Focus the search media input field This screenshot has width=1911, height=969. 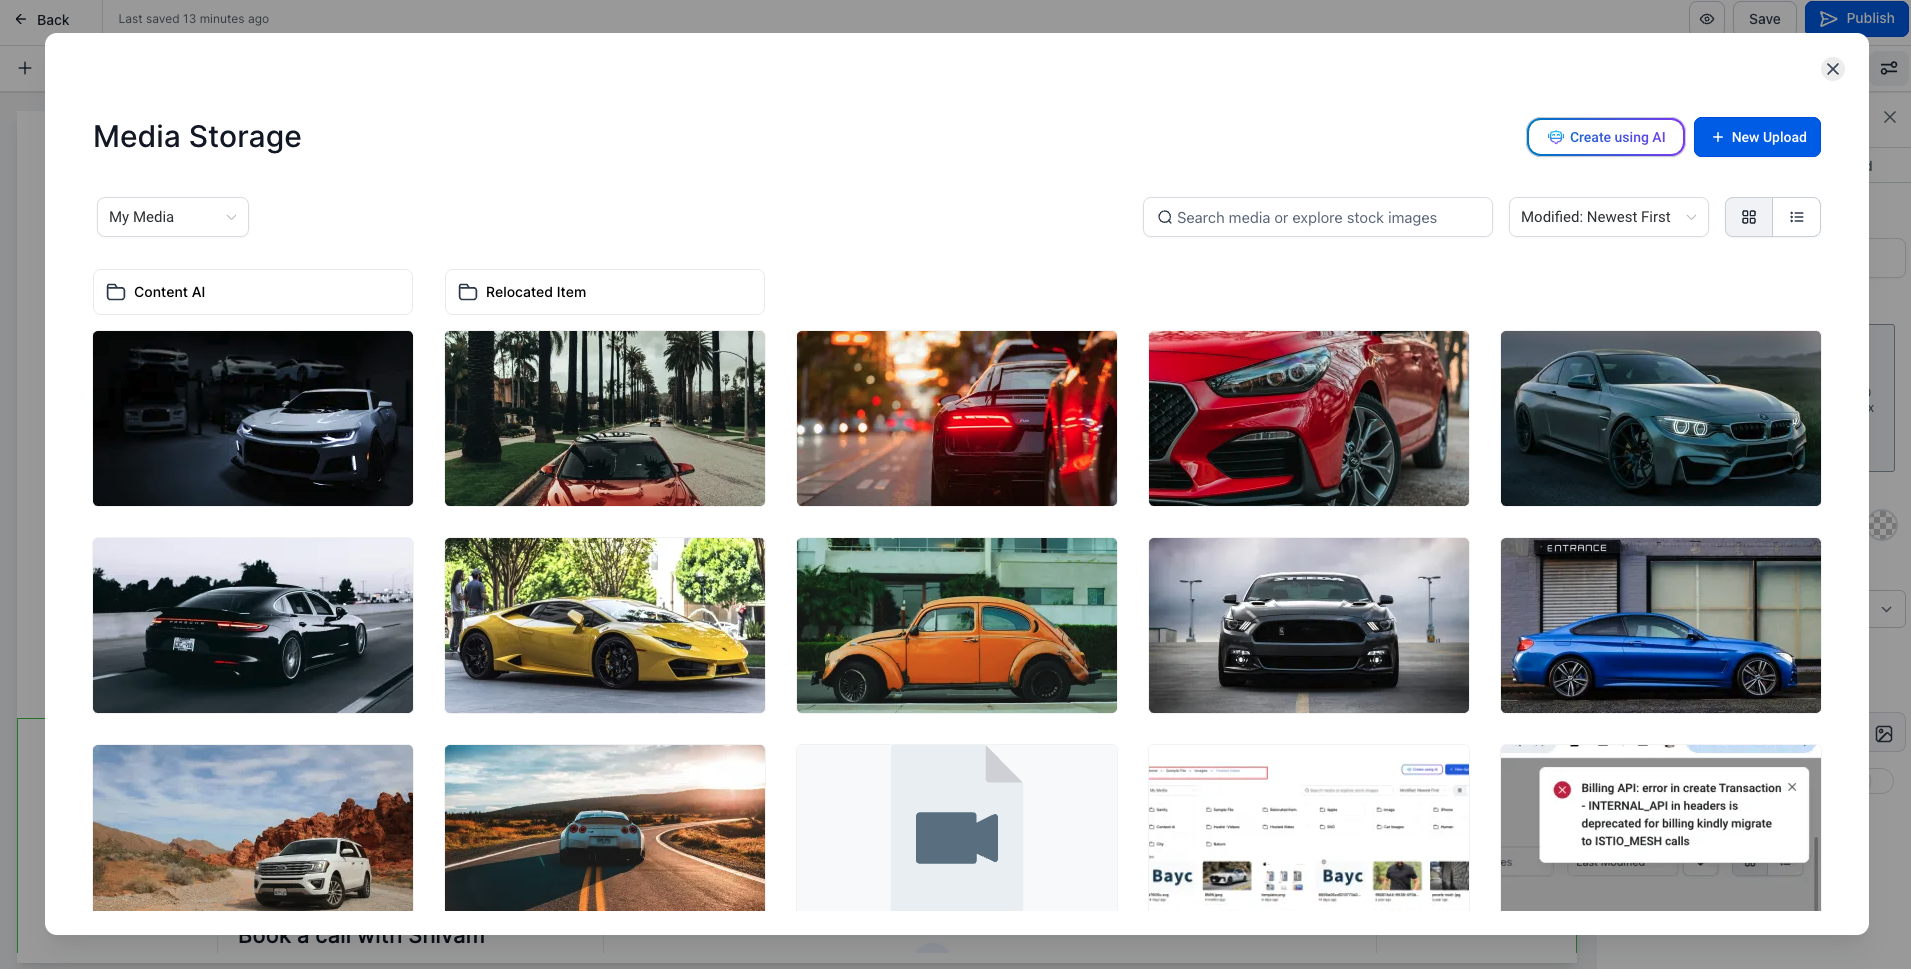click(x=1318, y=217)
